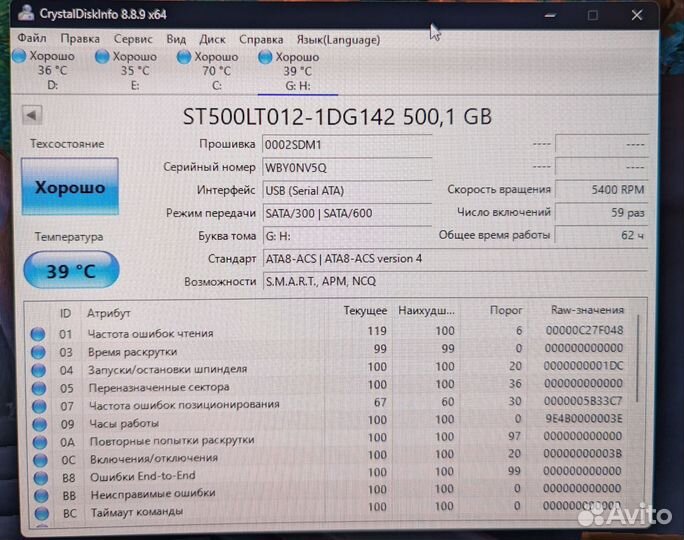Click the Порог column header
The width and height of the screenshot is (684, 540).
[506, 310]
